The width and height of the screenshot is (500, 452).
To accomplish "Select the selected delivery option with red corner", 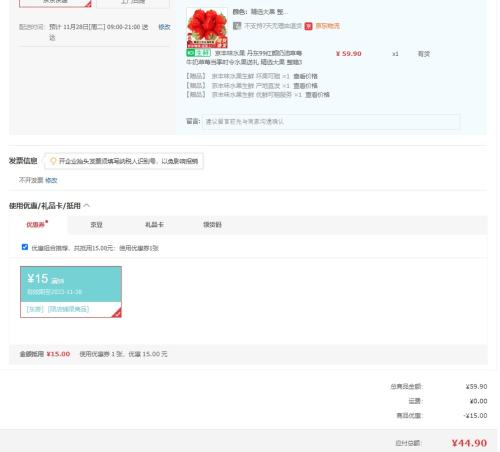I will (x=55, y=3).
